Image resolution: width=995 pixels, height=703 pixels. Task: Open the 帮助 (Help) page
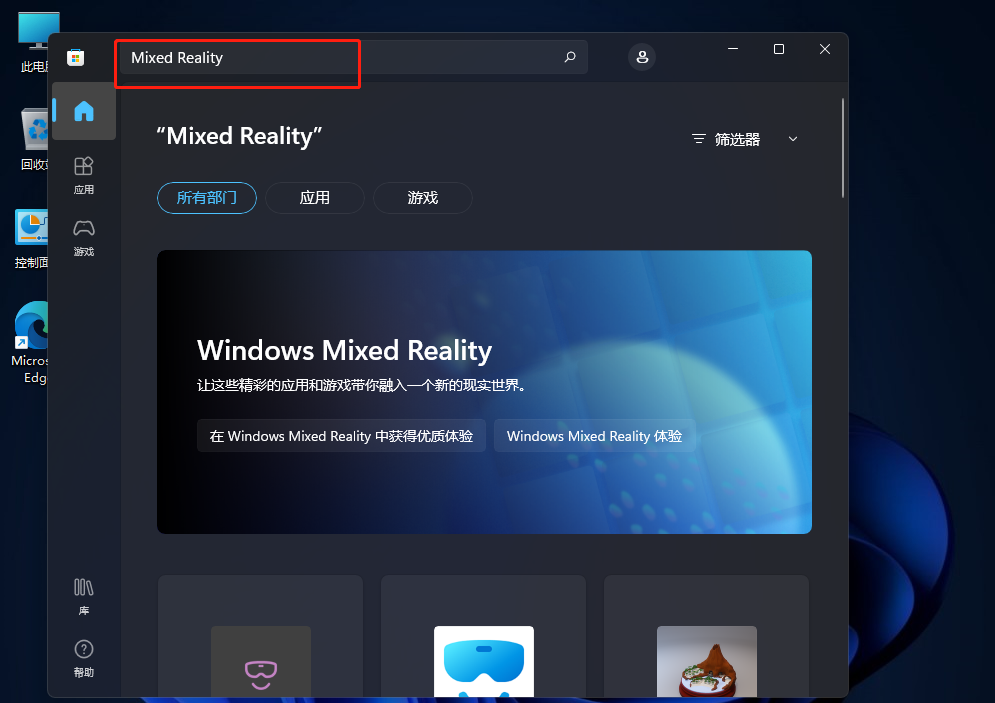tap(84, 658)
